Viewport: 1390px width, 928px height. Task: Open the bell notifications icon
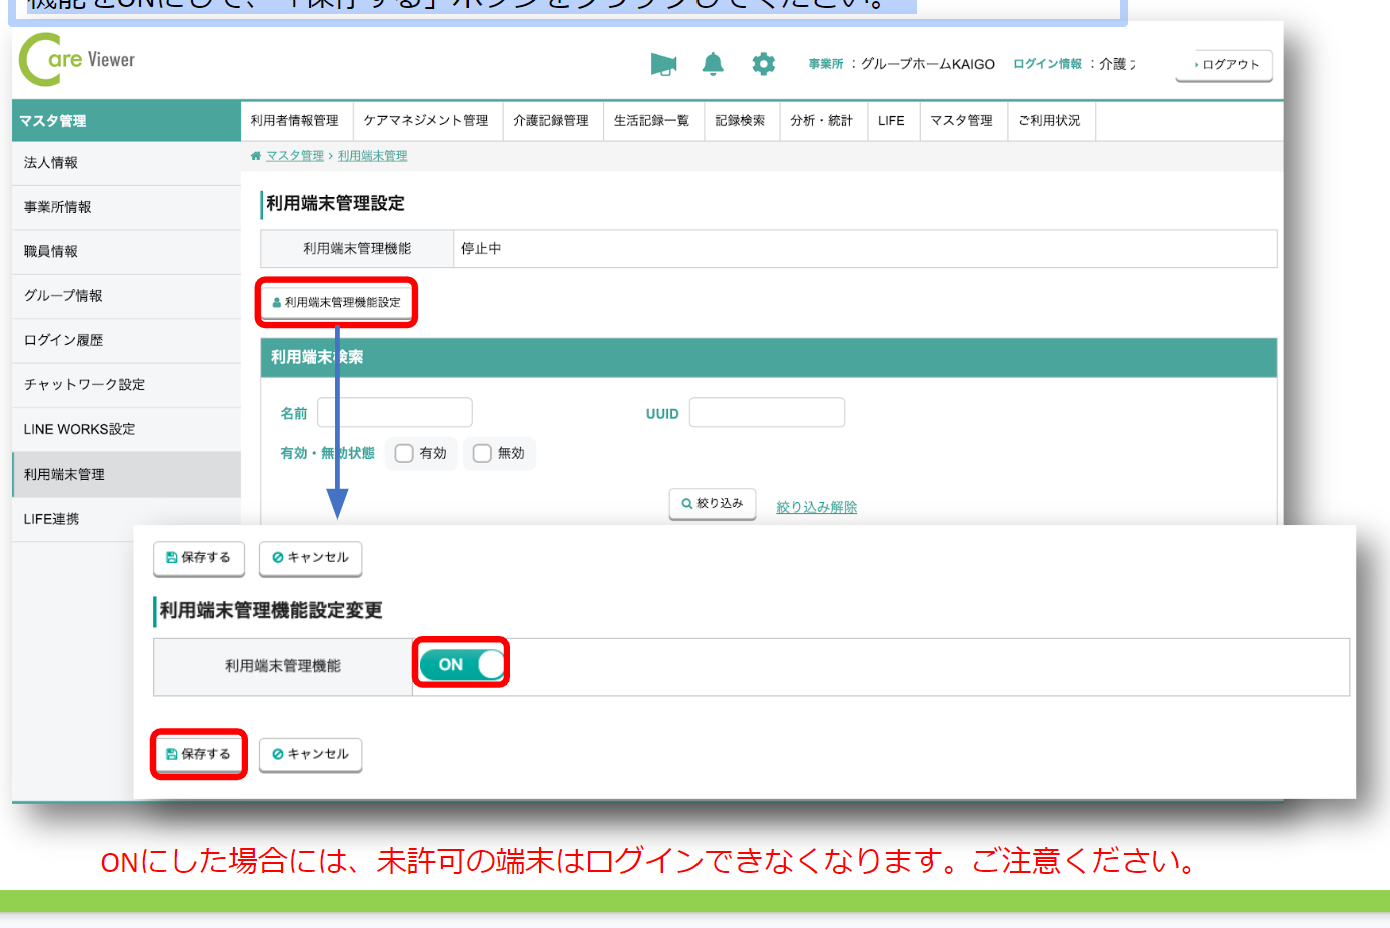click(713, 64)
